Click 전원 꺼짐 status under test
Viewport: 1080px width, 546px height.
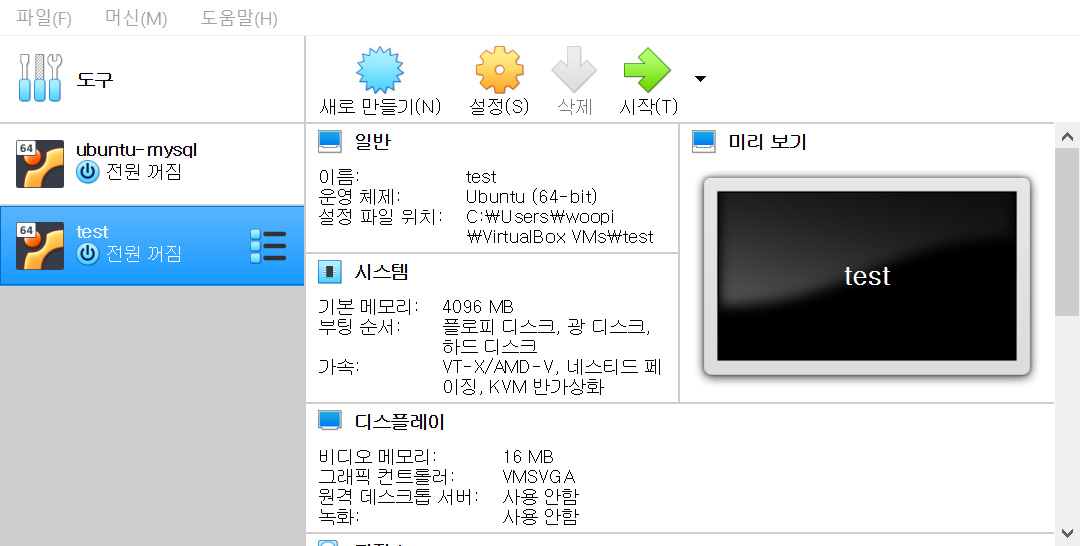click(143, 253)
